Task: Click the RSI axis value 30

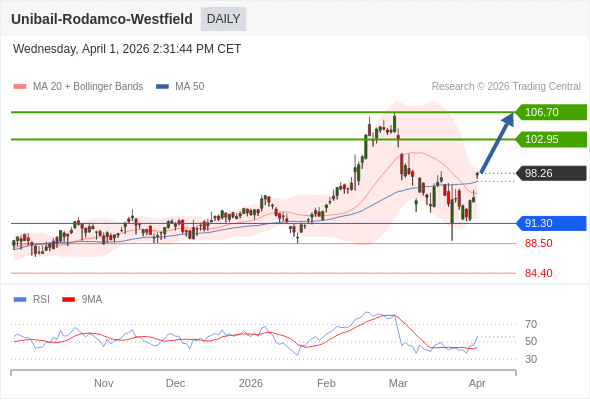Action: click(x=531, y=359)
